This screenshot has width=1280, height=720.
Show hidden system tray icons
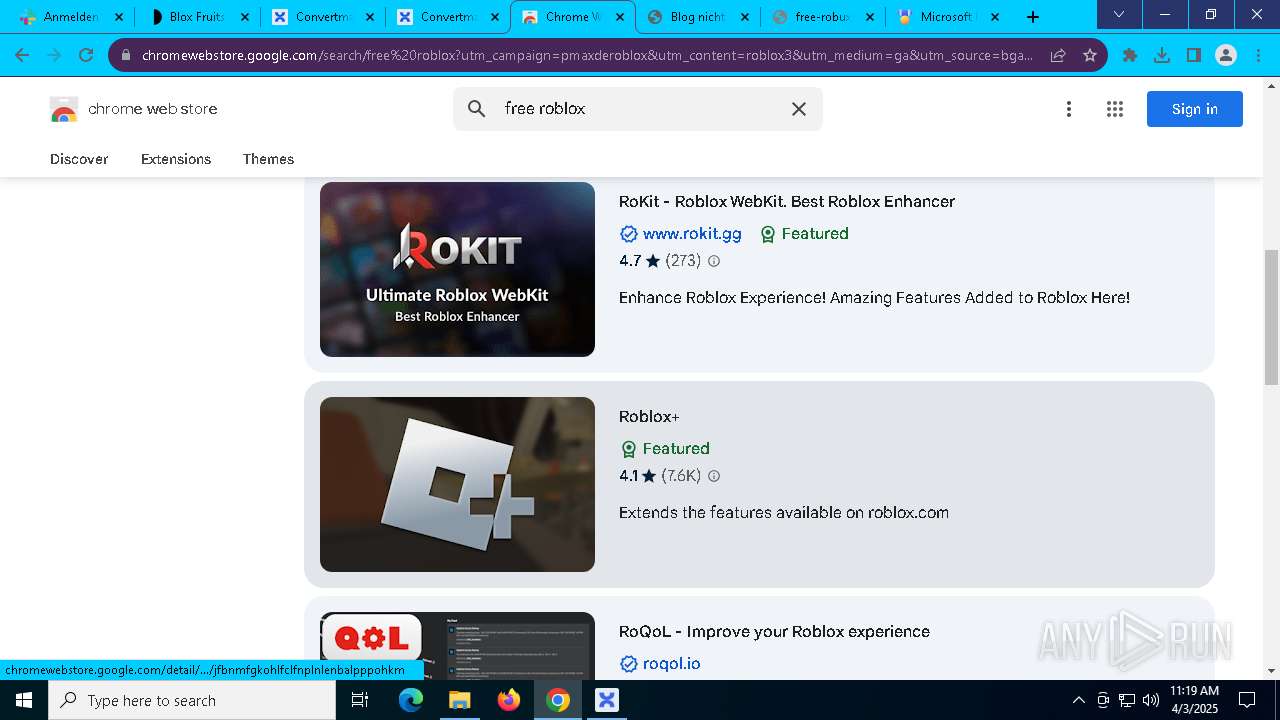(1078, 700)
